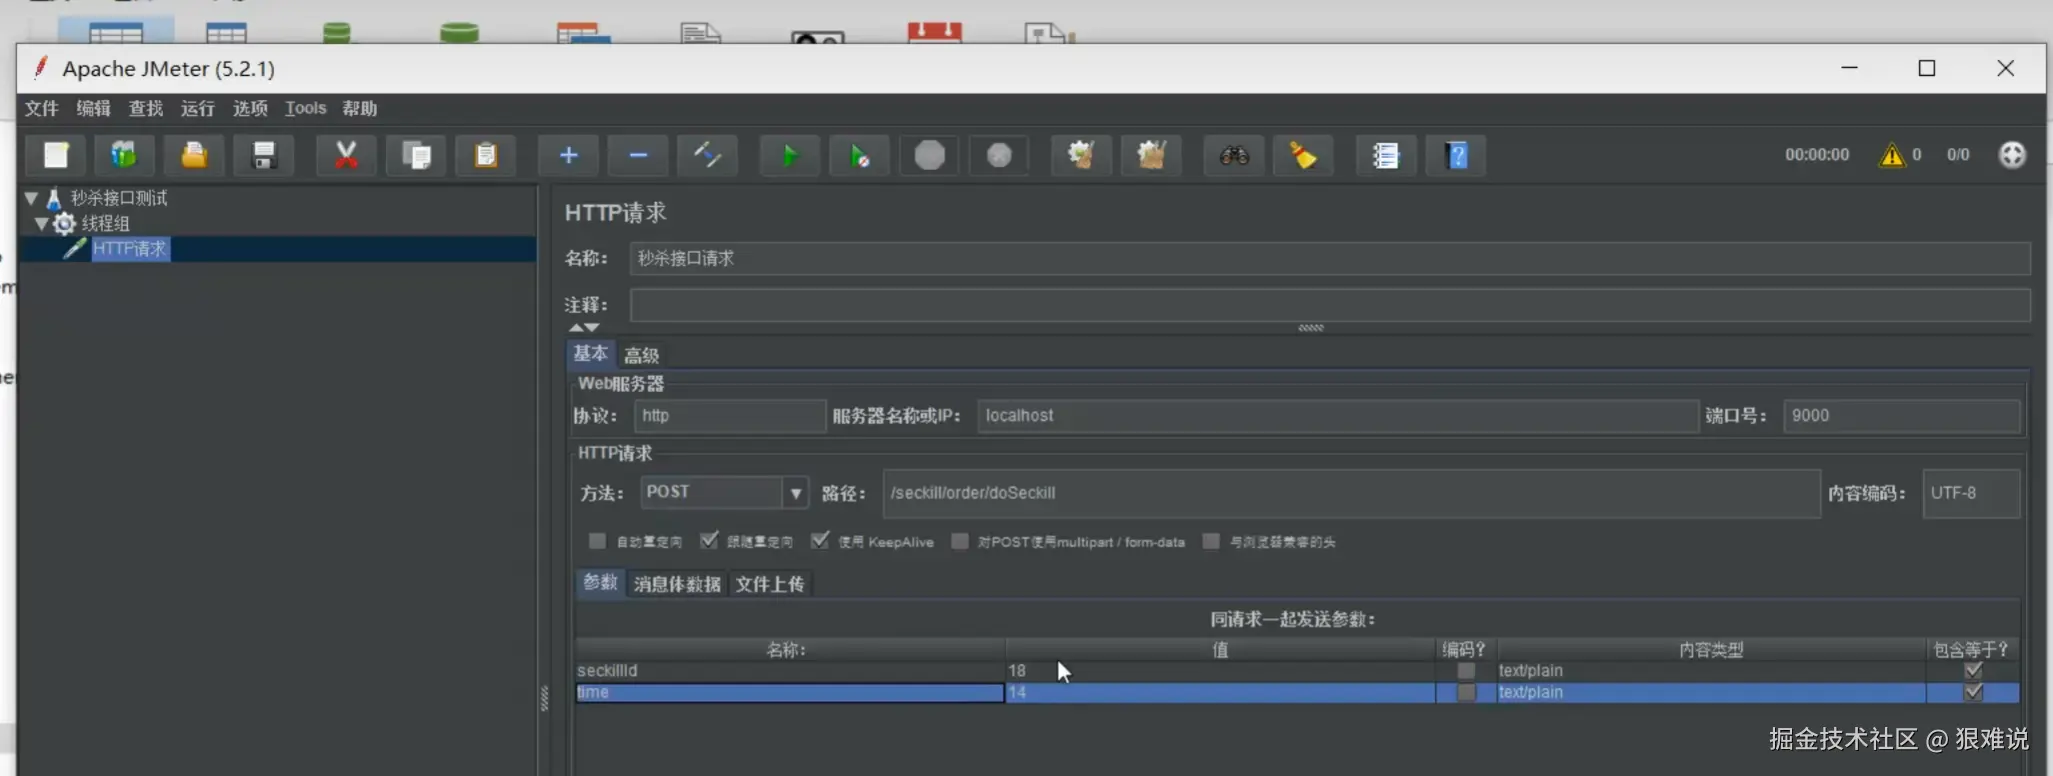Save the test plan with floppy icon
This screenshot has width=2053, height=776.
264,155
